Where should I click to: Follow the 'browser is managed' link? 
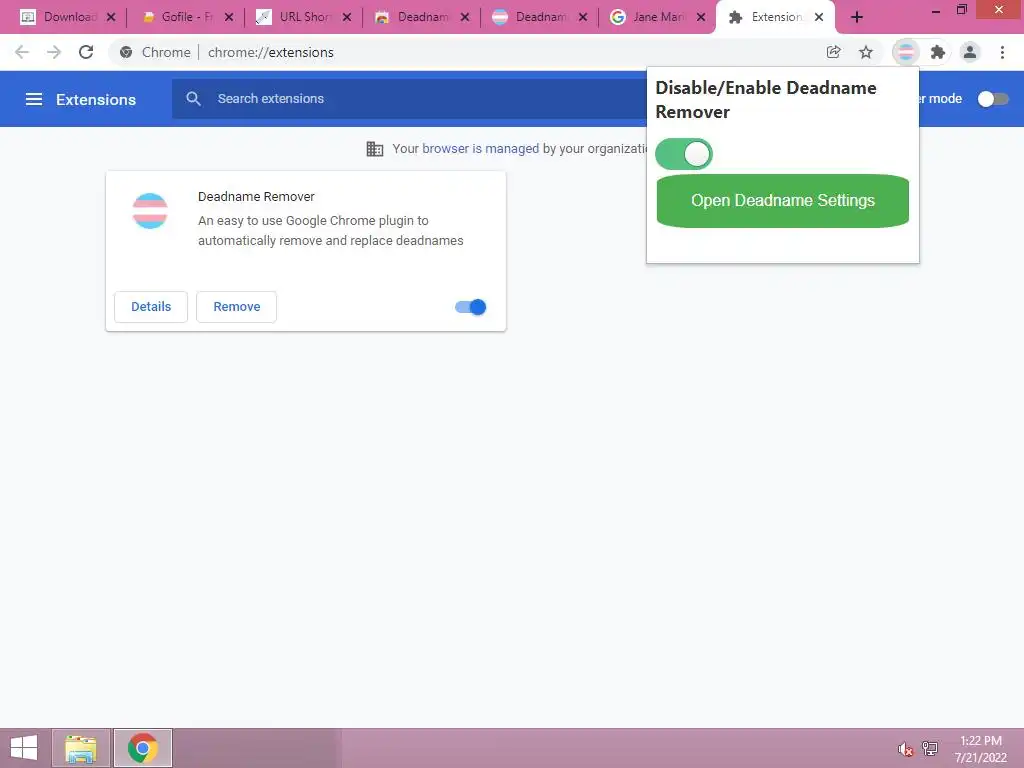[x=481, y=149]
